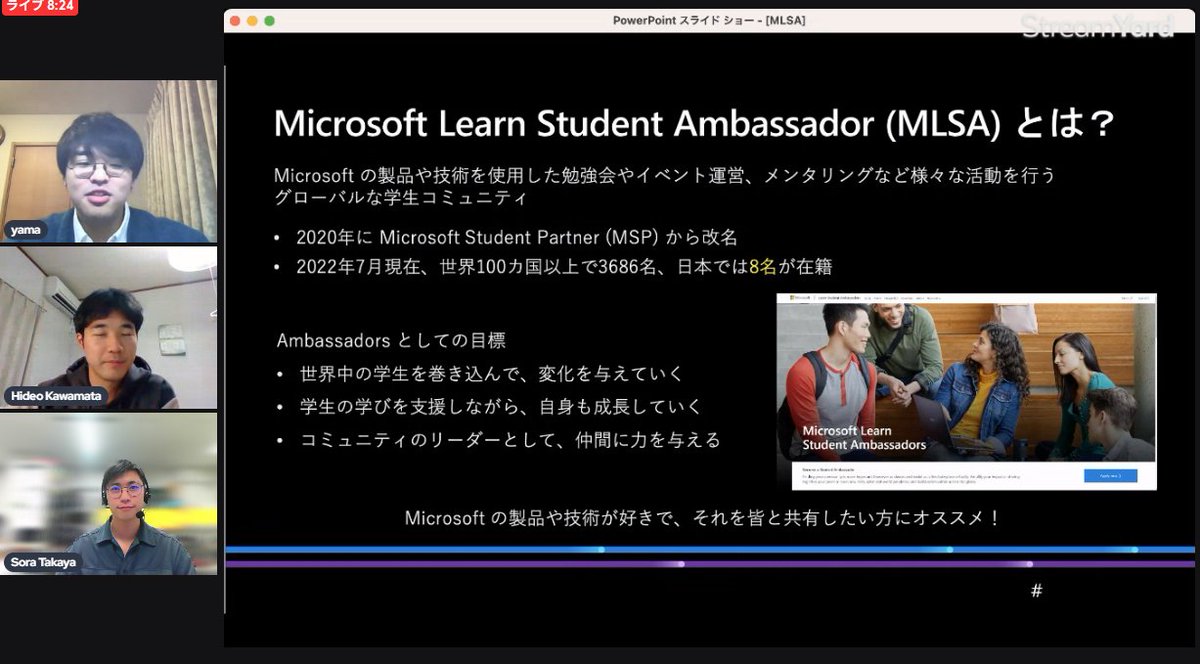Open the chevron on the Apply now button
Image resolution: width=1200 pixels, height=664 pixels.
(1119, 476)
